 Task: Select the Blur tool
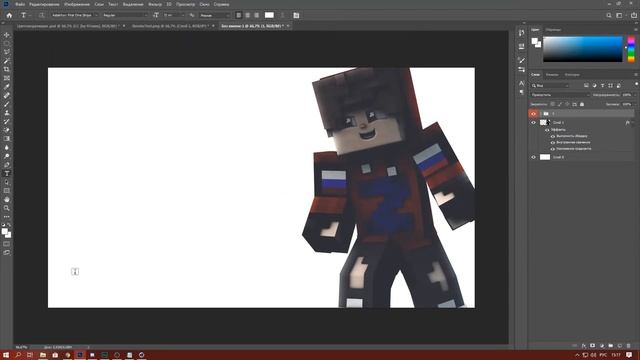[x=7, y=147]
